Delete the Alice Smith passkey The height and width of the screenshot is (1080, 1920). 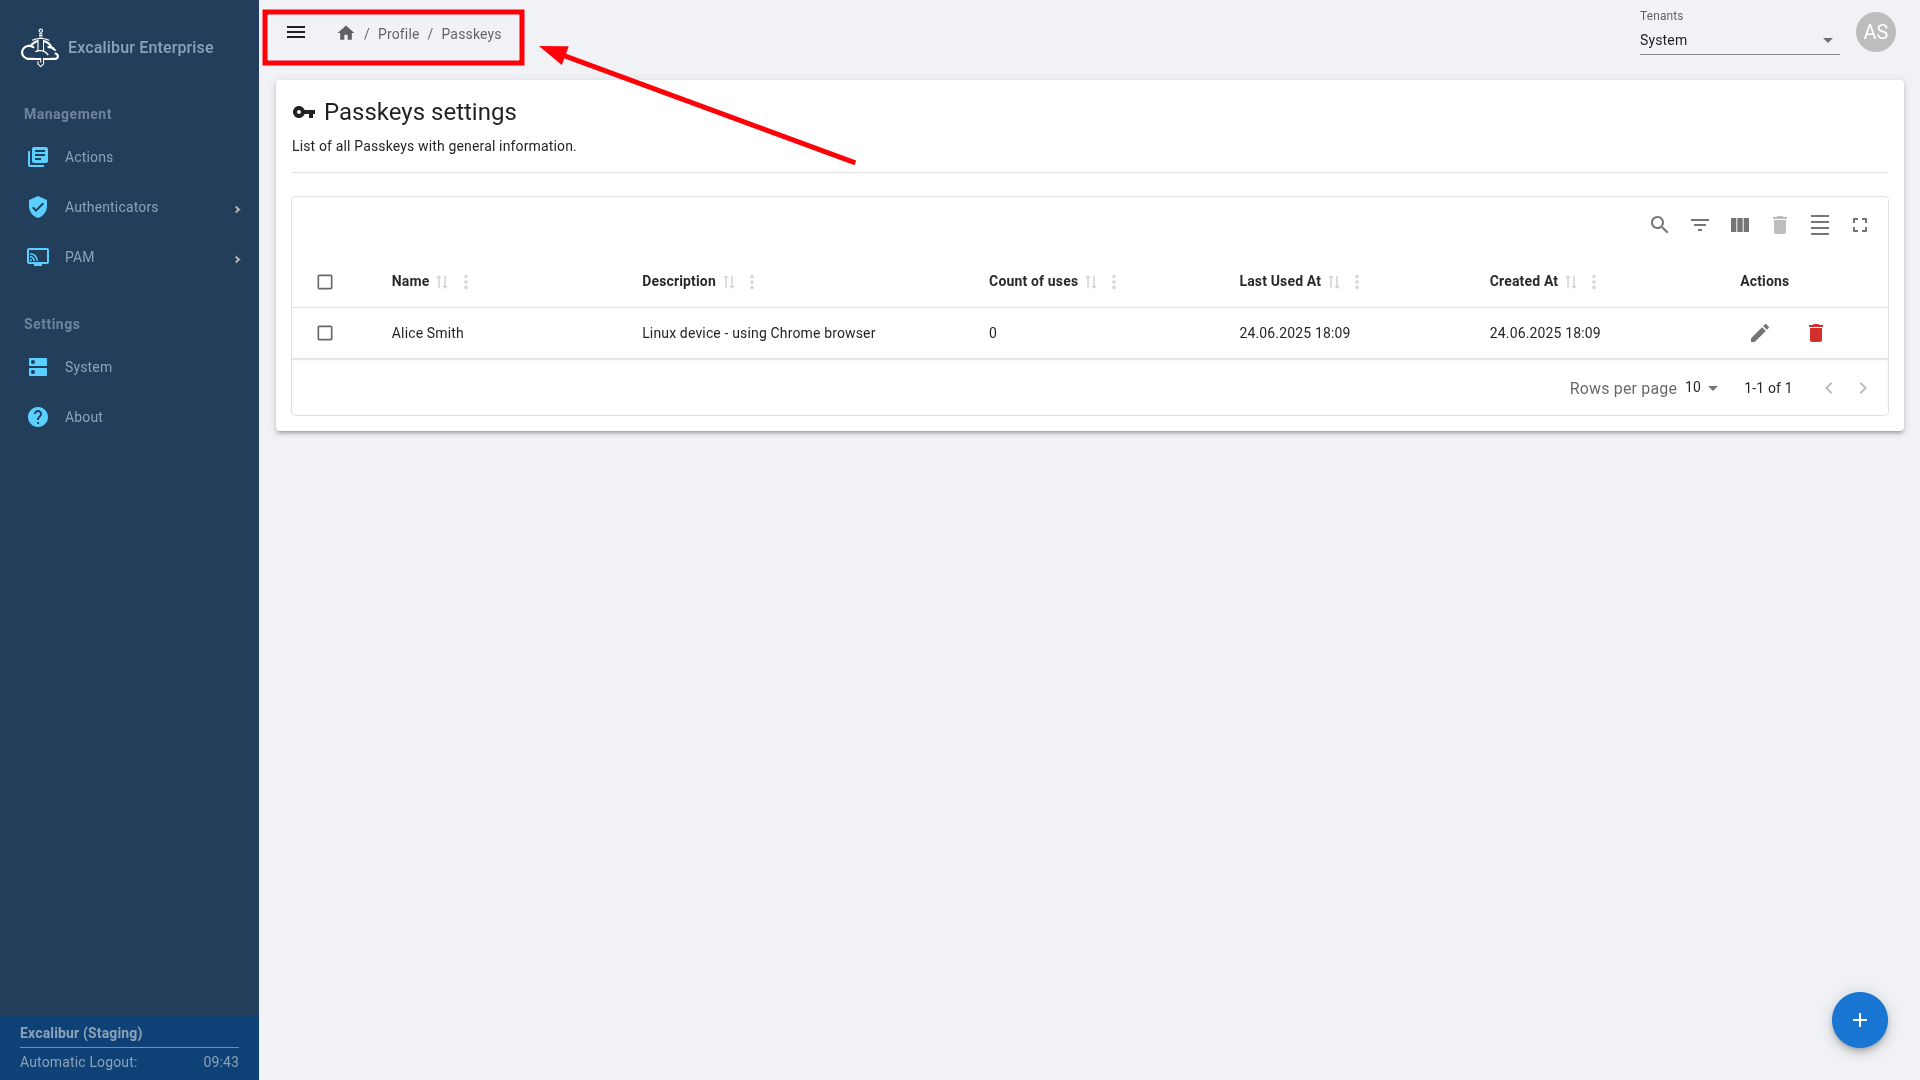tap(1815, 333)
